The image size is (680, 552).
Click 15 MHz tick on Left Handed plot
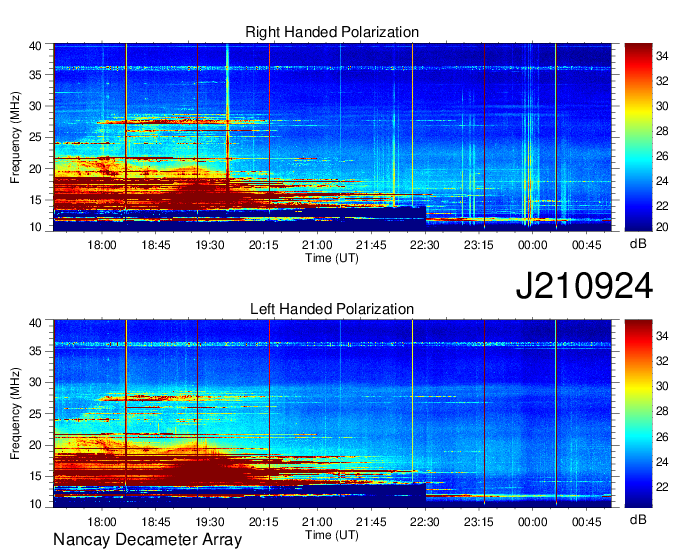pyautogui.click(x=35, y=476)
